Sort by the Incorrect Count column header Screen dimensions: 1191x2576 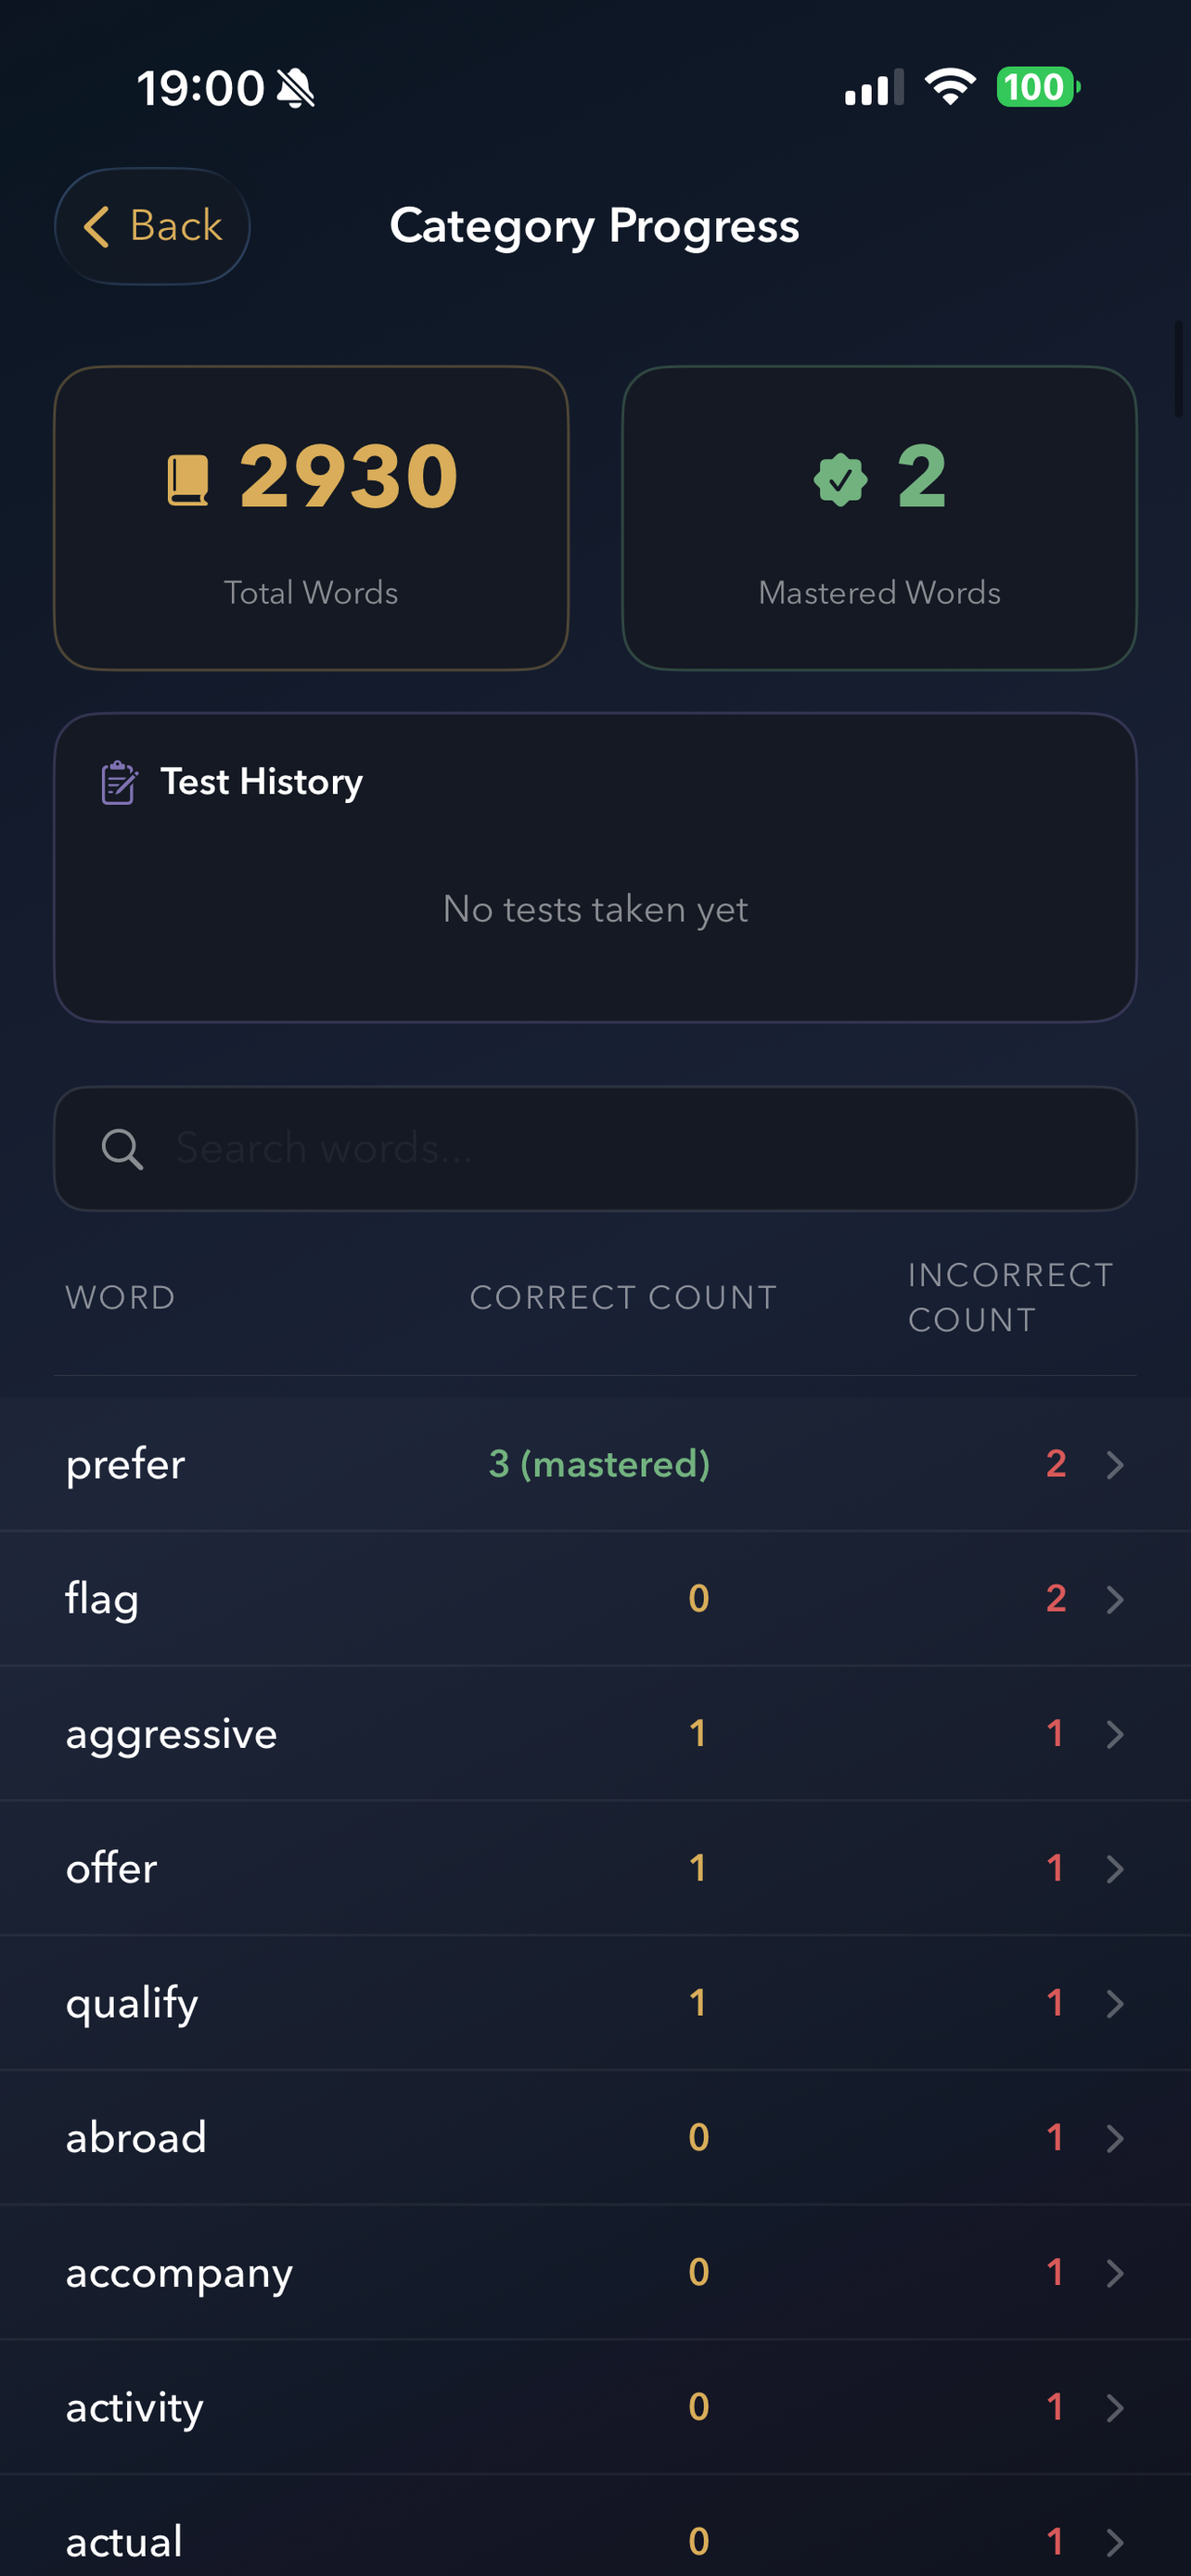(1010, 1298)
